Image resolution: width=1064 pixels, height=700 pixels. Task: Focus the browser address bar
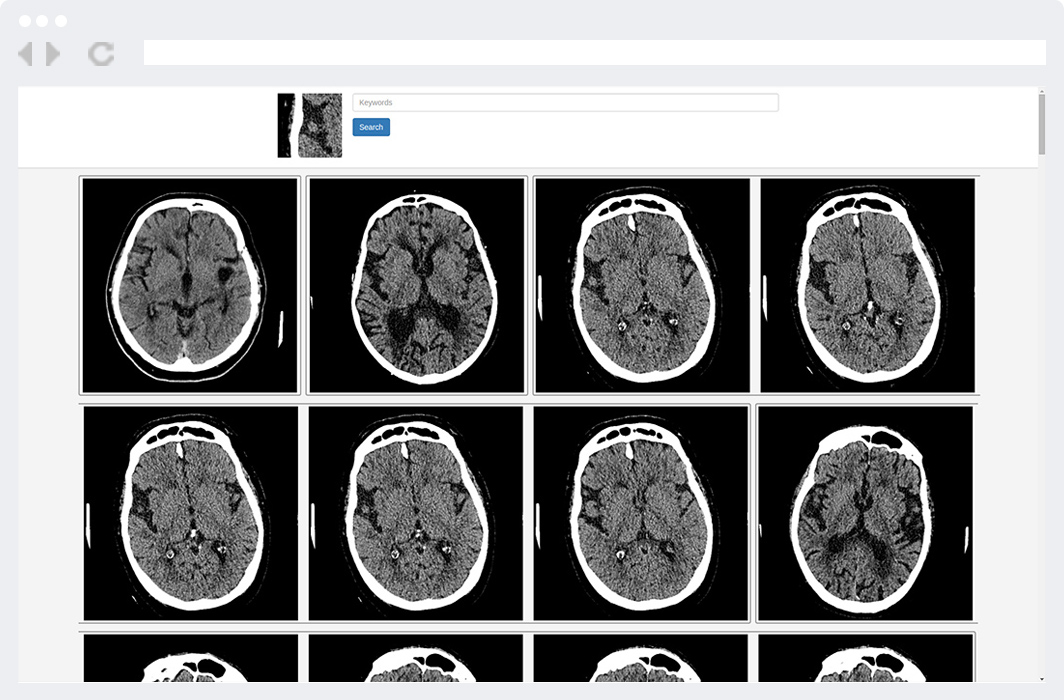click(x=594, y=53)
